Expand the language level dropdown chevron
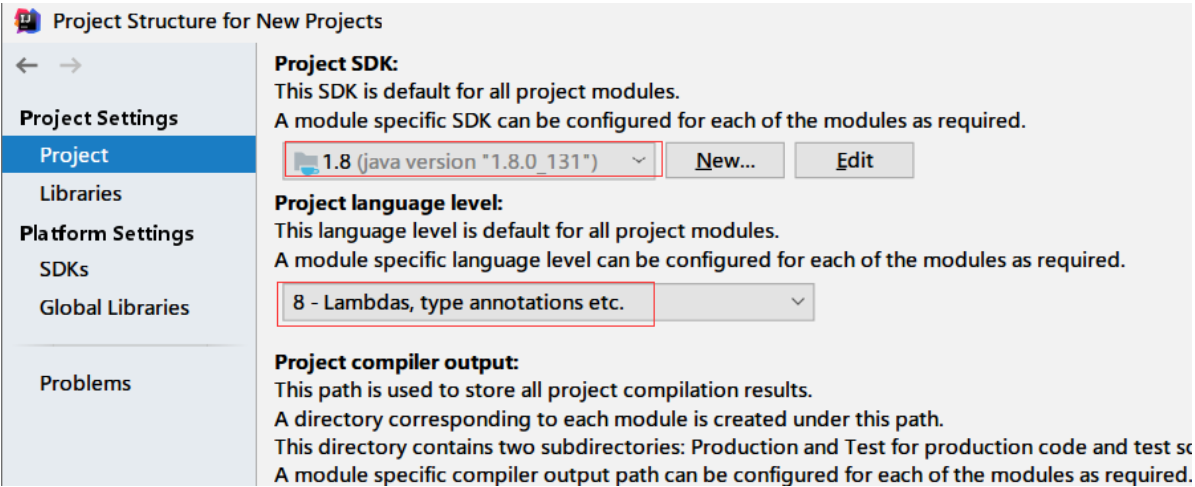This screenshot has height=487, width=1195. coord(798,302)
